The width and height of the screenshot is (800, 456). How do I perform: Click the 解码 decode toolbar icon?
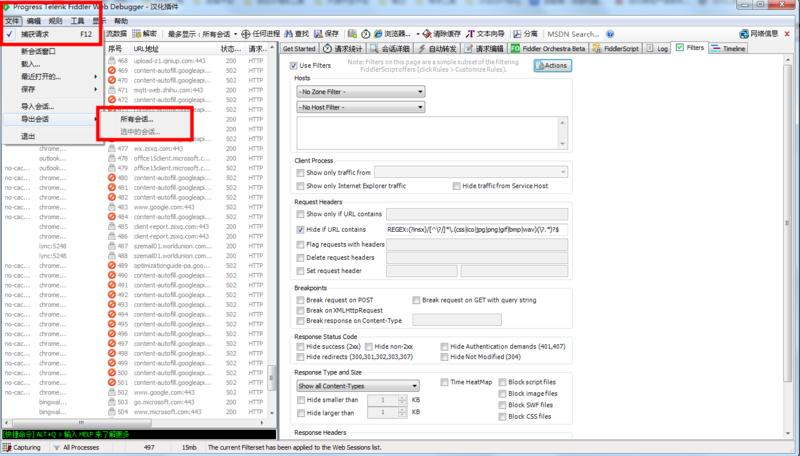pos(137,34)
